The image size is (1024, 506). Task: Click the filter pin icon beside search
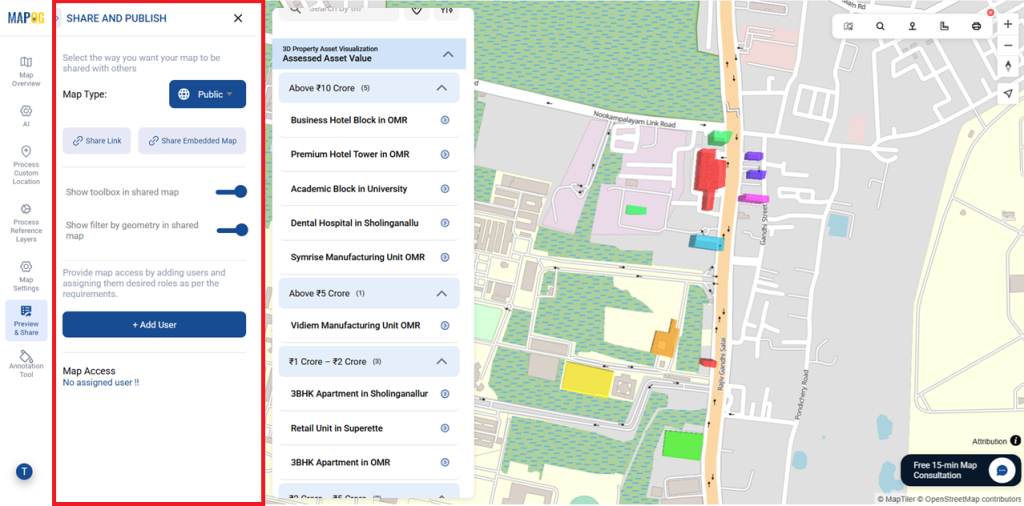pyautogui.click(x=446, y=10)
